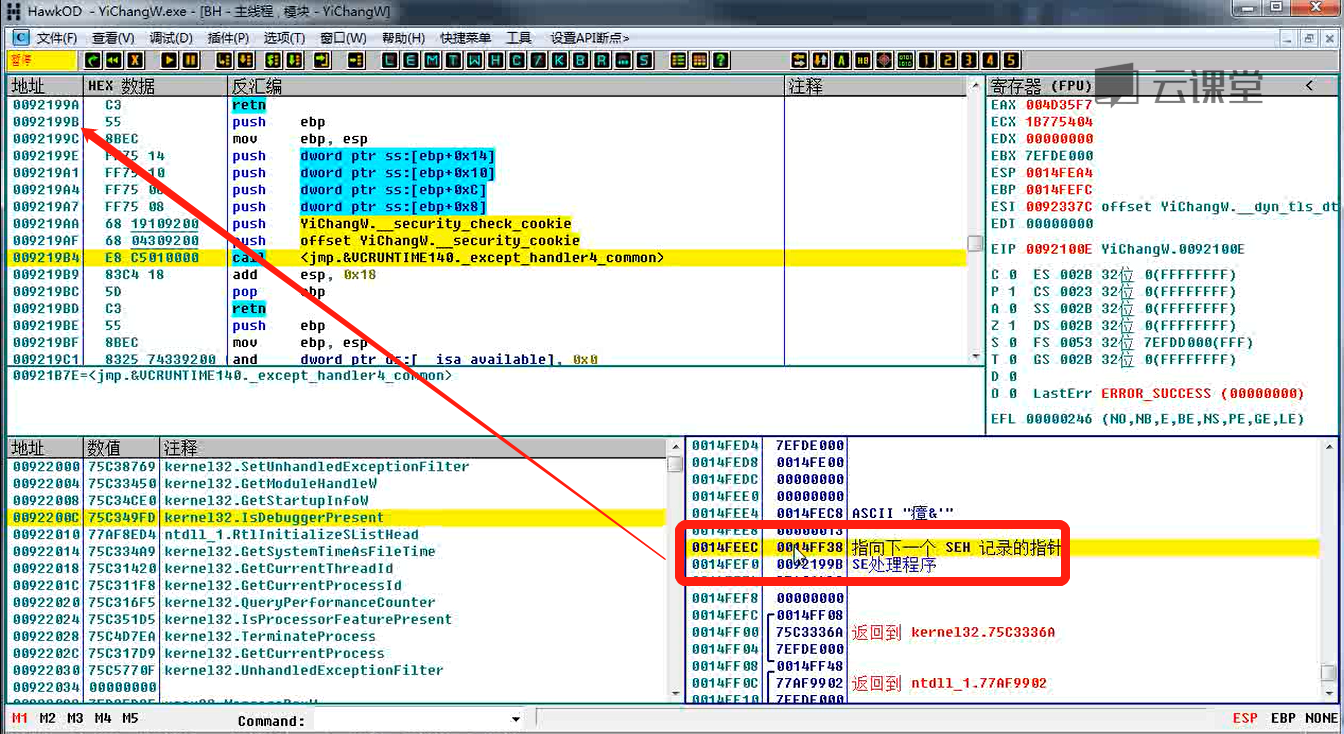Click the 寄存器 (FPU) header left chevron
This screenshot has height=734, width=1344.
1309,86
